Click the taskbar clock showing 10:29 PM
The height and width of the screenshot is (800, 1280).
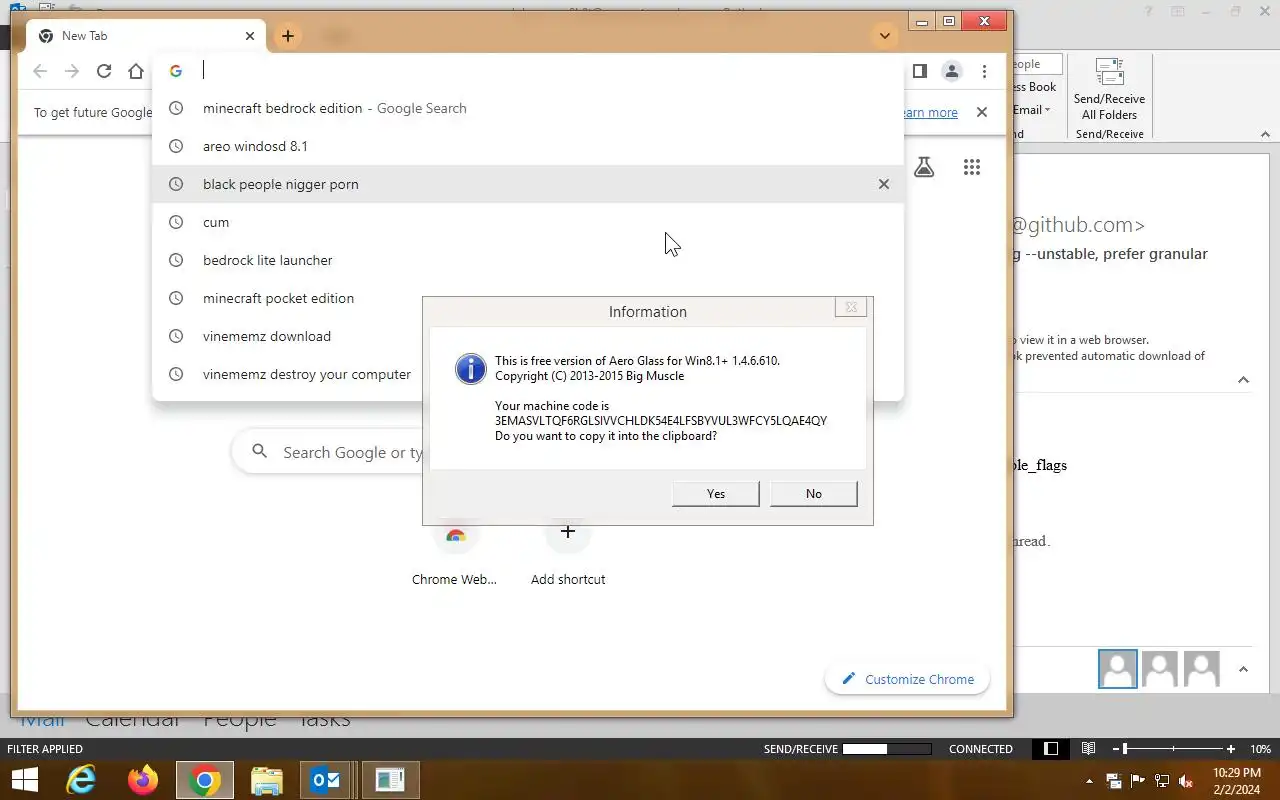click(x=1237, y=781)
